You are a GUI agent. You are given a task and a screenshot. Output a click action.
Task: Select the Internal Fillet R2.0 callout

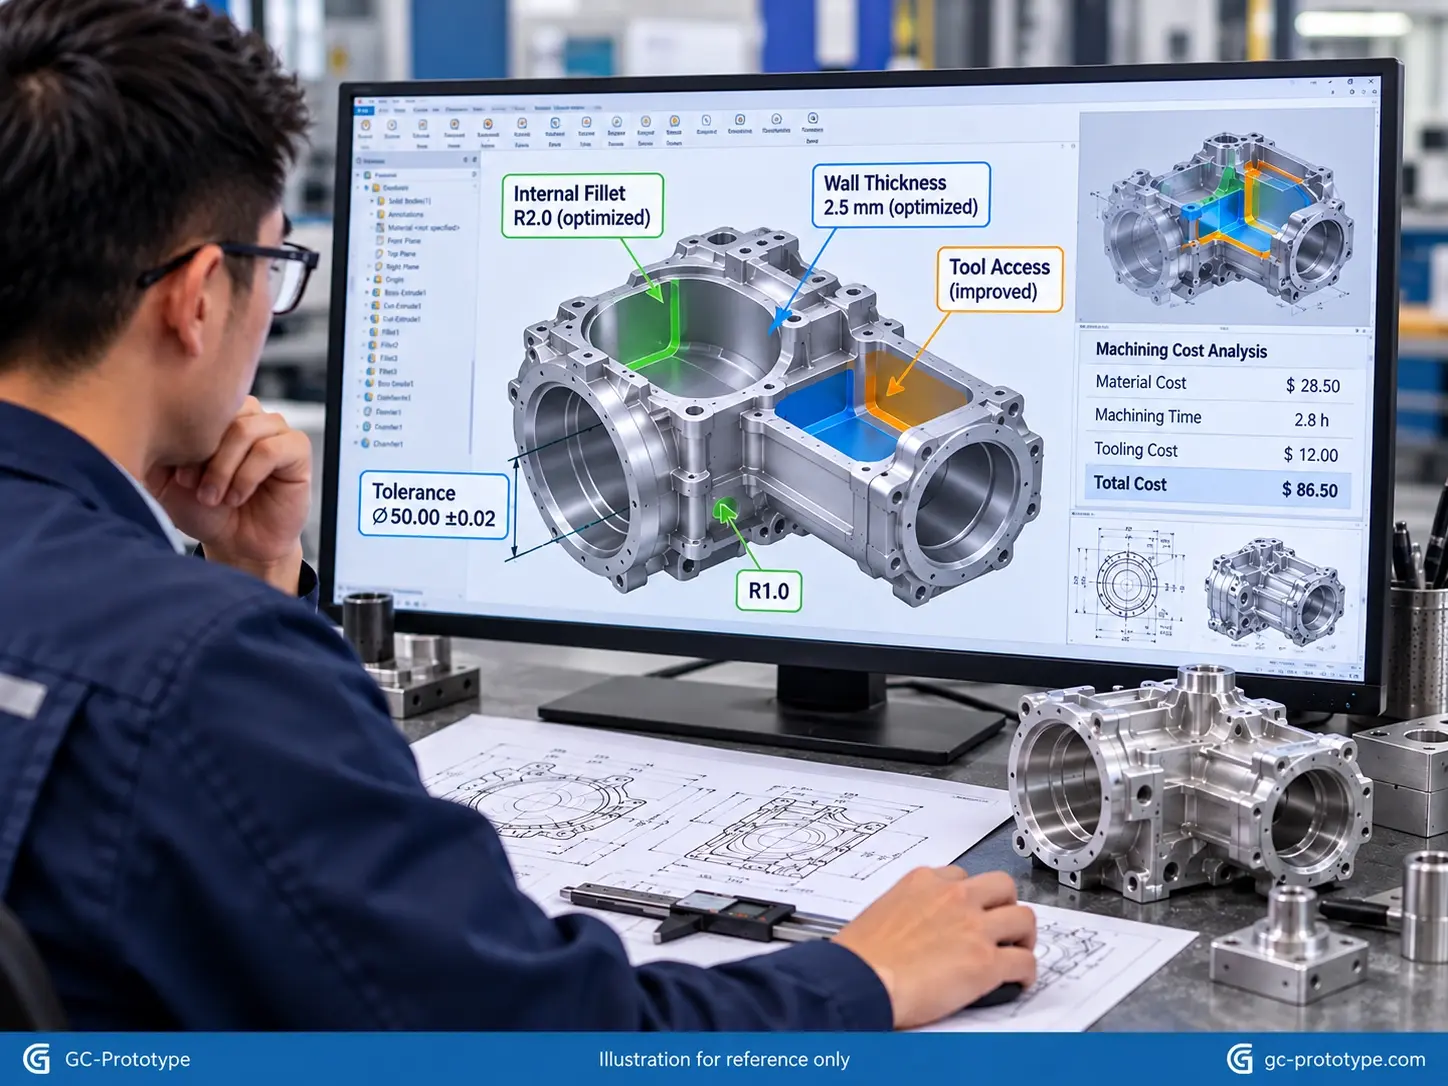(582, 206)
